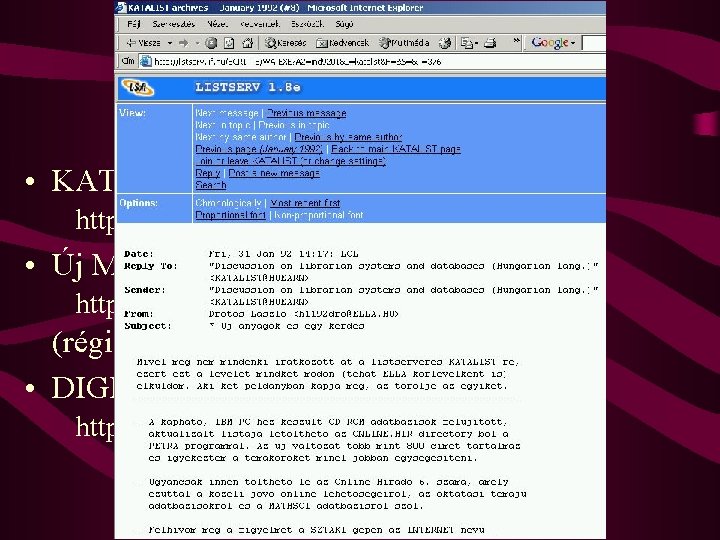Switch to Proportional font option
Screen dimensions: 720x540
(x=231, y=215)
